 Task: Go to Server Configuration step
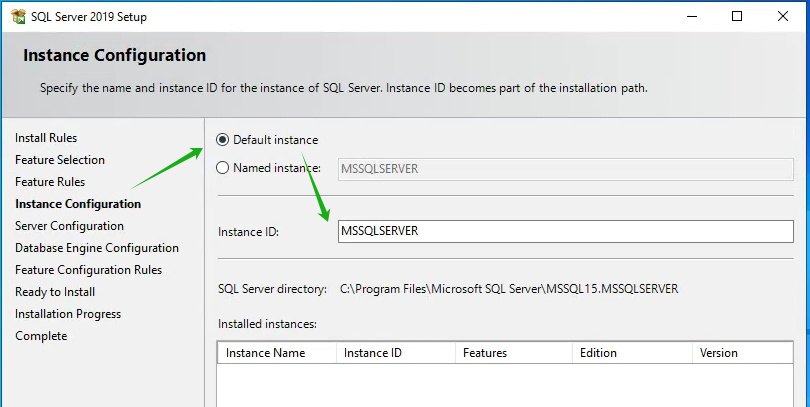(x=69, y=226)
